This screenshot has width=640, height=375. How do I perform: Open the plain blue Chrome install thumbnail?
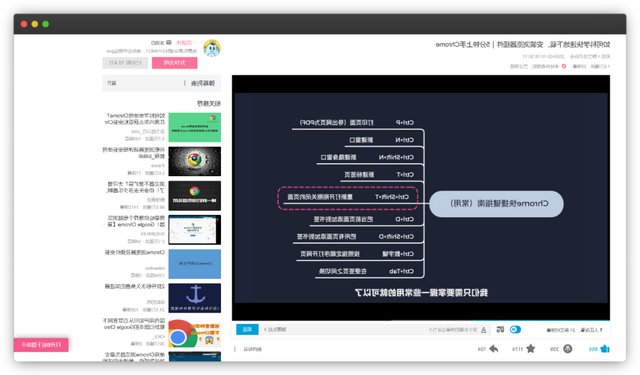195,264
